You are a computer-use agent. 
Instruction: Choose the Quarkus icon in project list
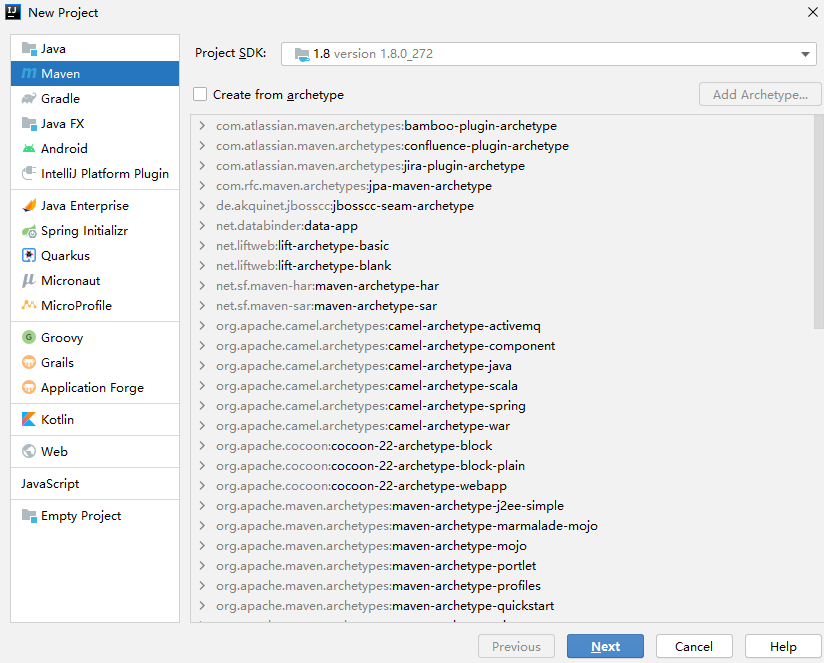29,256
